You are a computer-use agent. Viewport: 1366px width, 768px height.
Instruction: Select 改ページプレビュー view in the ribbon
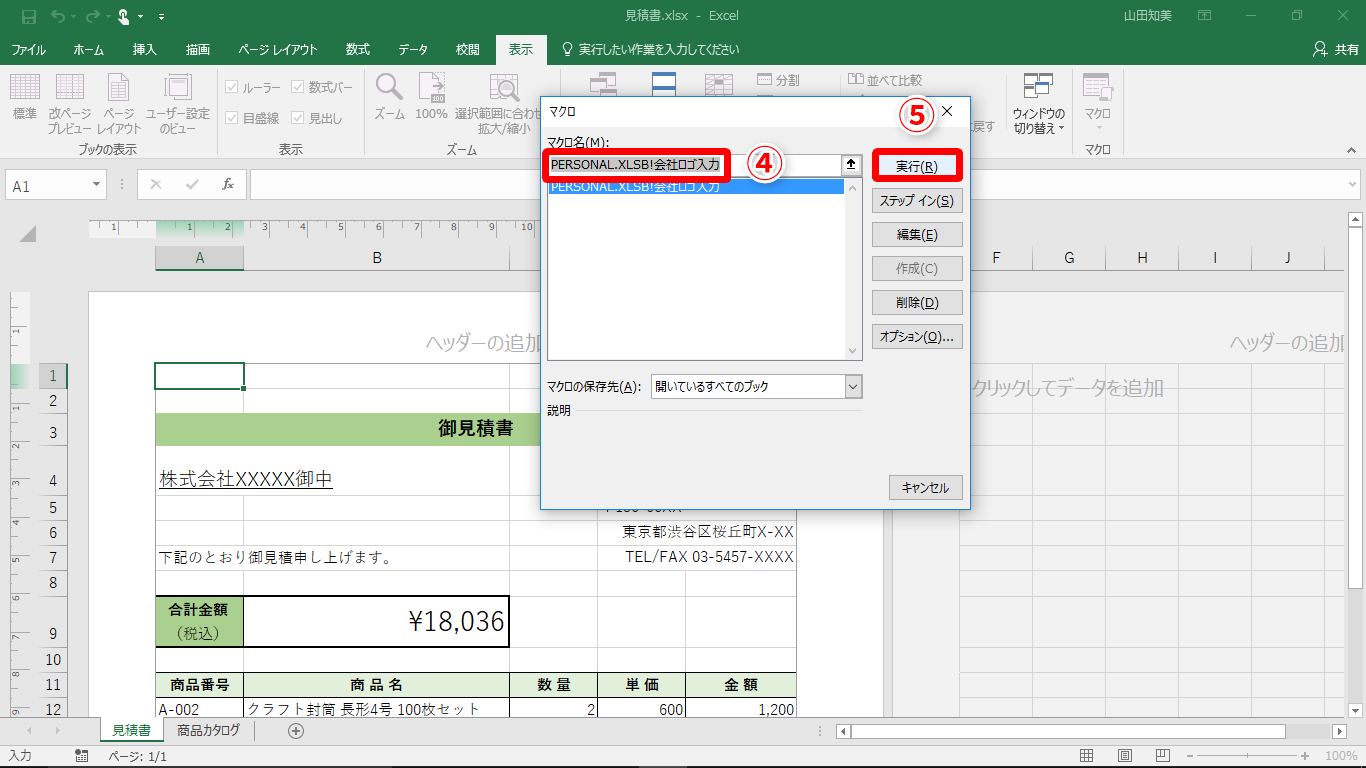[x=70, y=103]
